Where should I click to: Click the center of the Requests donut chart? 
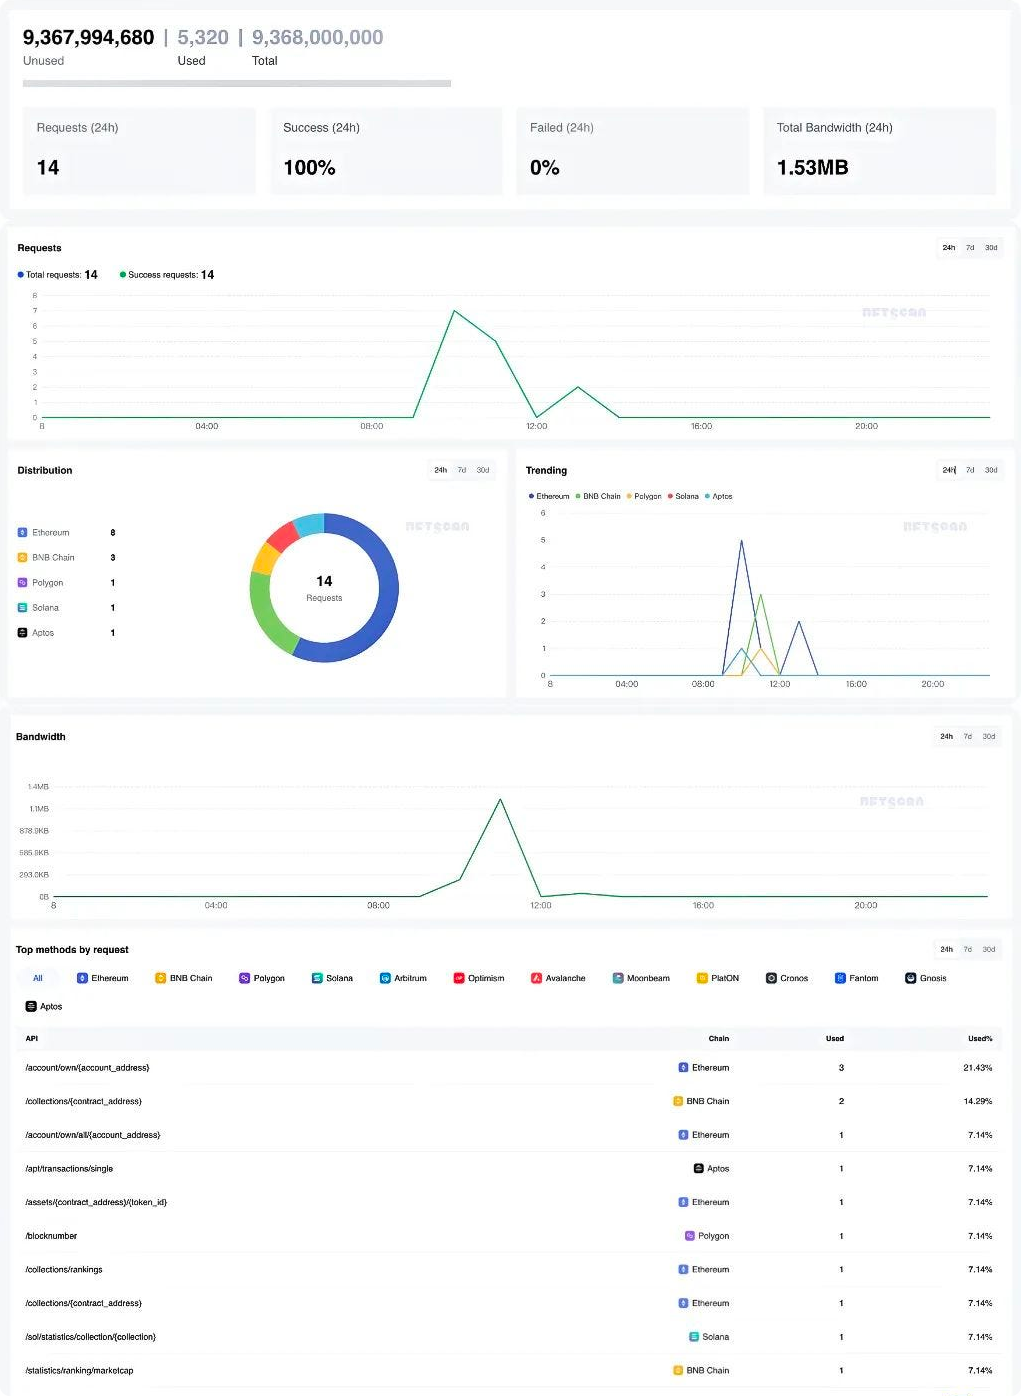click(x=323, y=587)
